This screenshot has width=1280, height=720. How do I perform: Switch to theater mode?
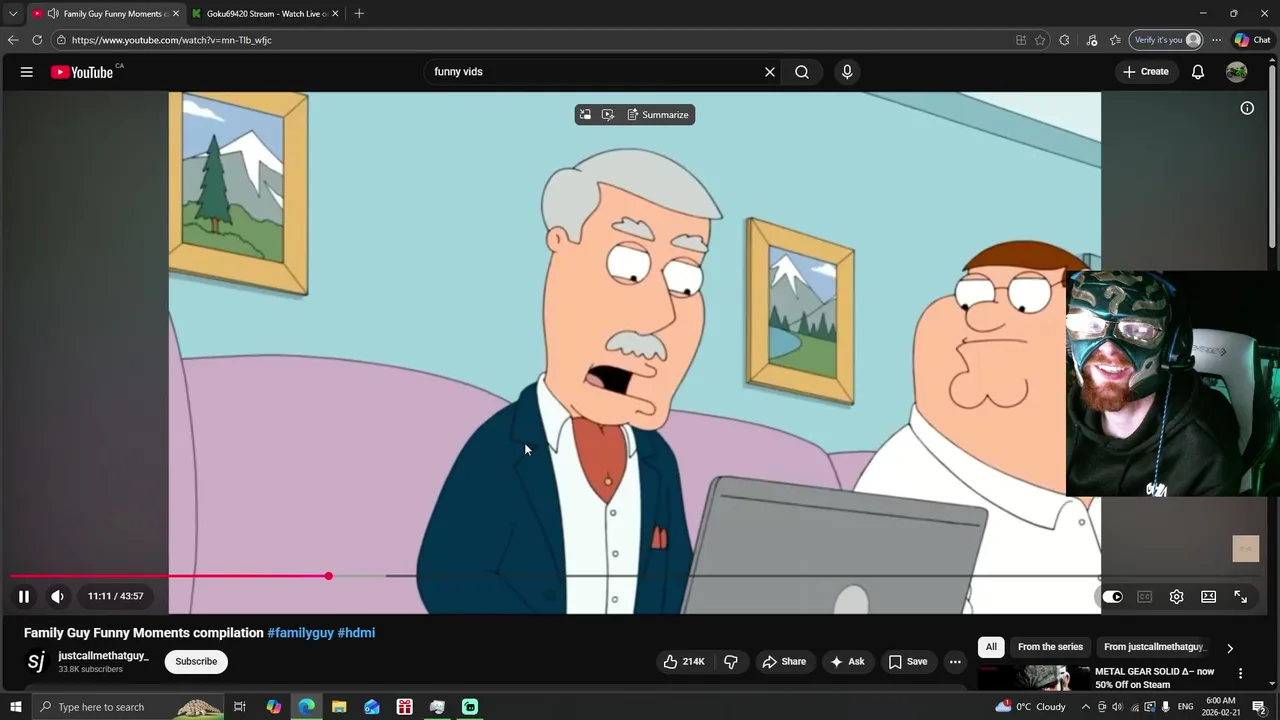click(1209, 597)
